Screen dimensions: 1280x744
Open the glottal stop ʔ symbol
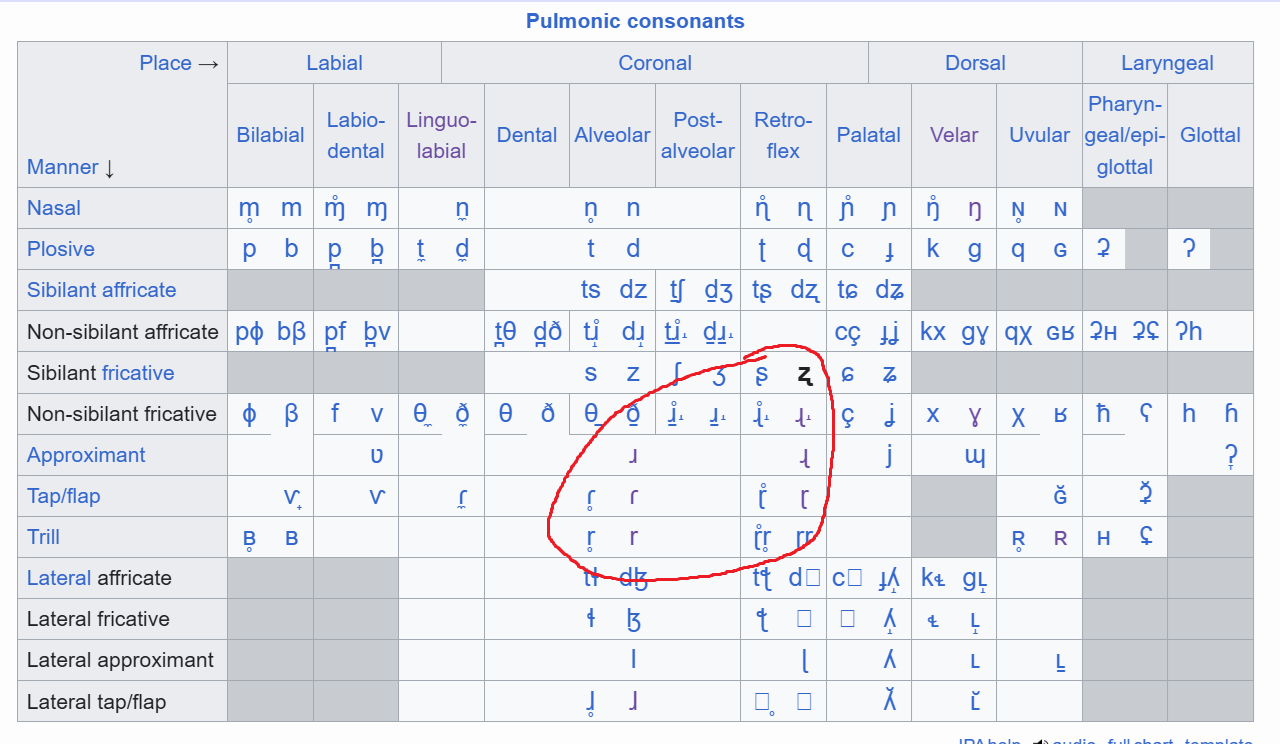pos(1188,249)
